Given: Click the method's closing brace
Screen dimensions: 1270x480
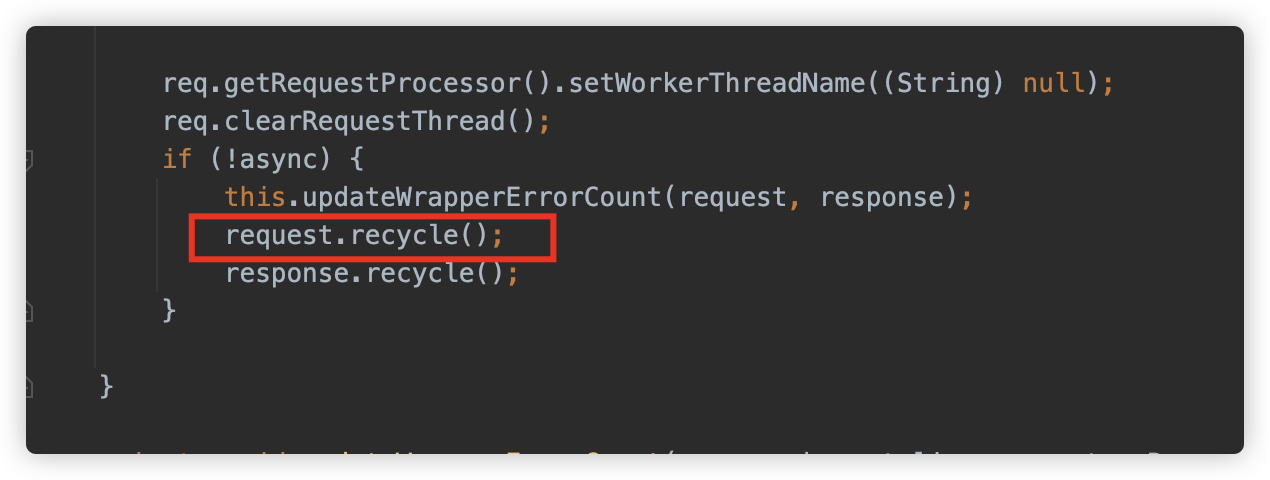Looking at the screenshot, I should [x=108, y=387].
